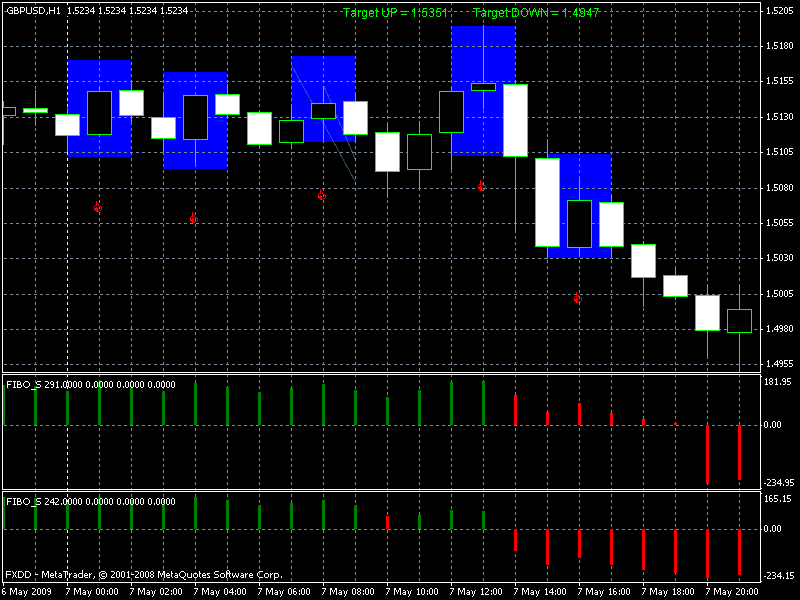The image size is (800, 600).
Task: Select the red marker beneath the tallest blue box
Action: tap(481, 186)
